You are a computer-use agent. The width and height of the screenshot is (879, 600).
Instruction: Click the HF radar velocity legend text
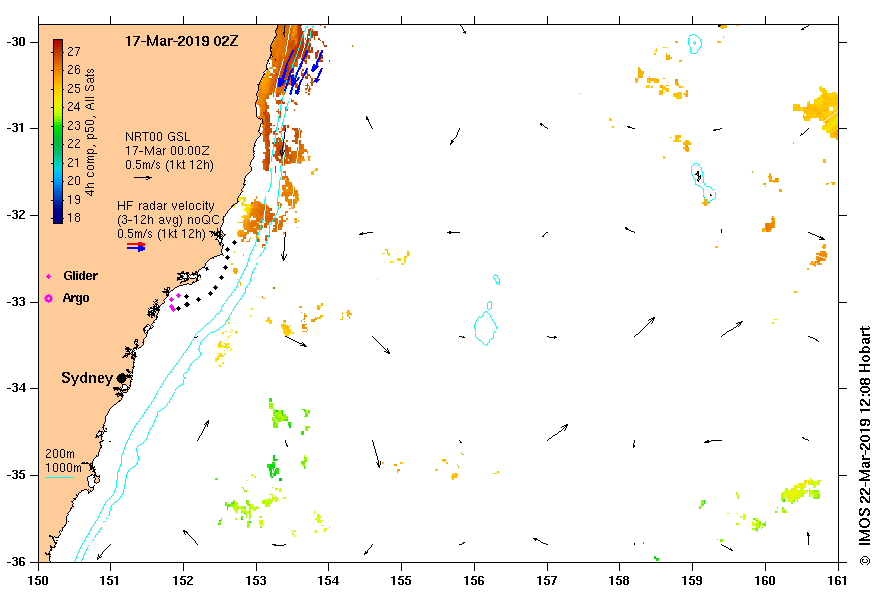(x=166, y=206)
